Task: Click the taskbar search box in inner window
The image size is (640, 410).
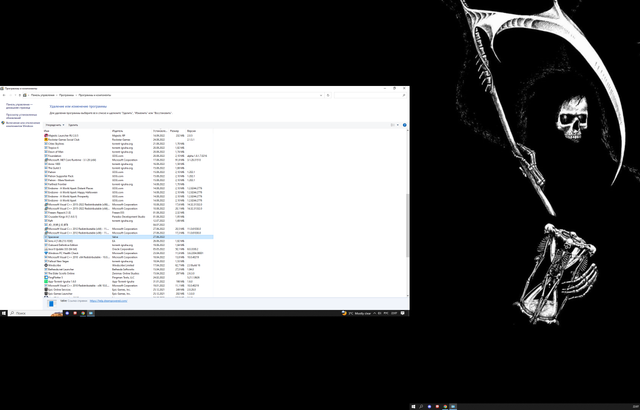Action: click(x=36, y=313)
